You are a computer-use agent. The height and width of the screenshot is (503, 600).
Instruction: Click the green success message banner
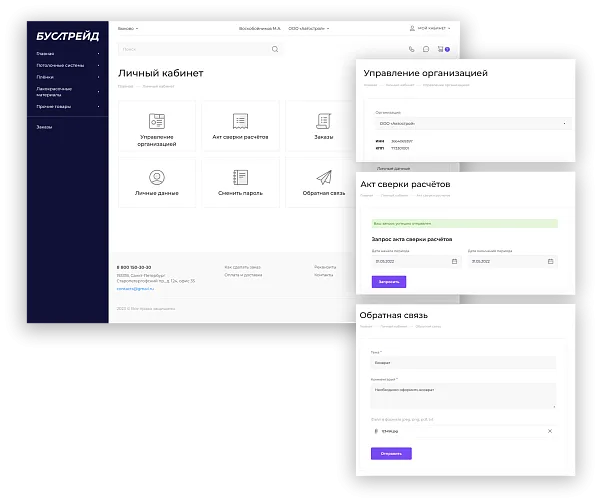[465, 223]
